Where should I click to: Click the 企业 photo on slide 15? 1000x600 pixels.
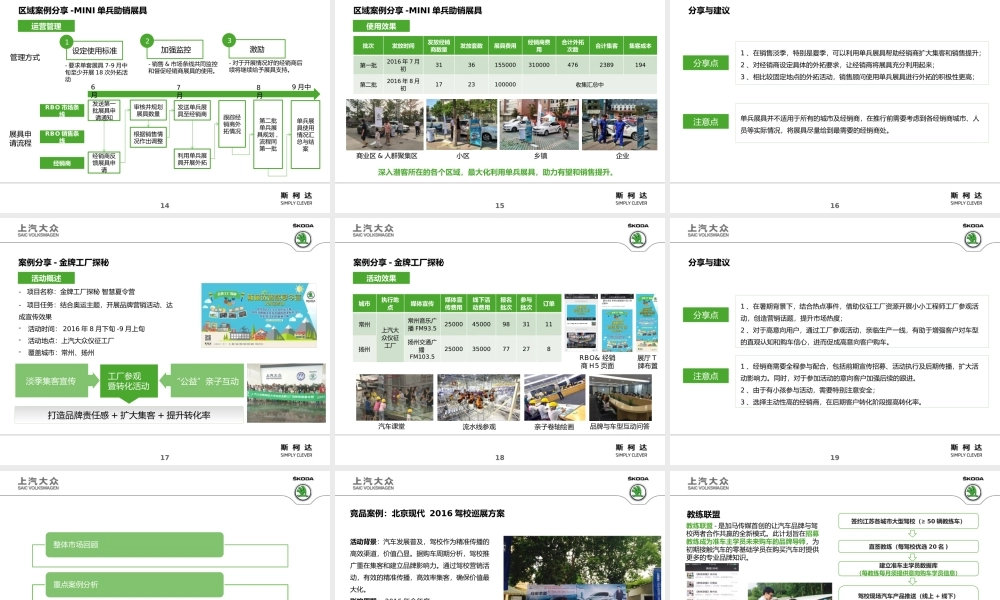tap(619, 124)
